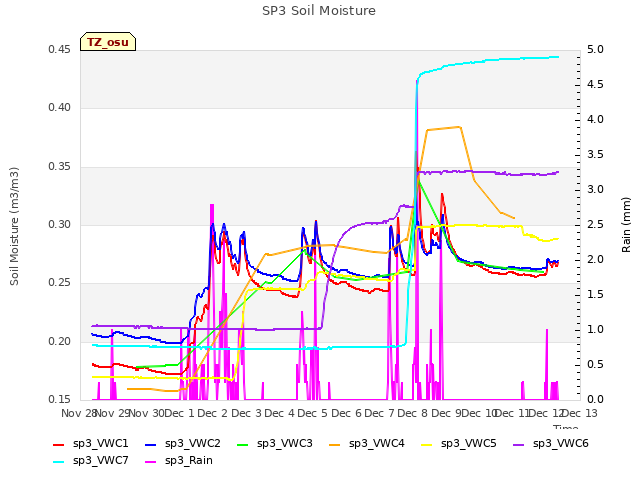This screenshot has height=480, width=640.
Task: Toggle sp3_VWC7 legend entry
Action: [x=91, y=461]
